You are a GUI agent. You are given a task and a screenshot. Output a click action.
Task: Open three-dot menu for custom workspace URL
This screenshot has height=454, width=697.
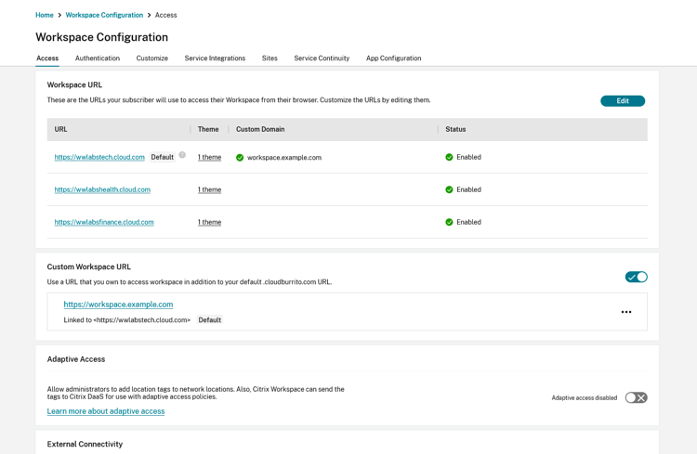(x=626, y=312)
